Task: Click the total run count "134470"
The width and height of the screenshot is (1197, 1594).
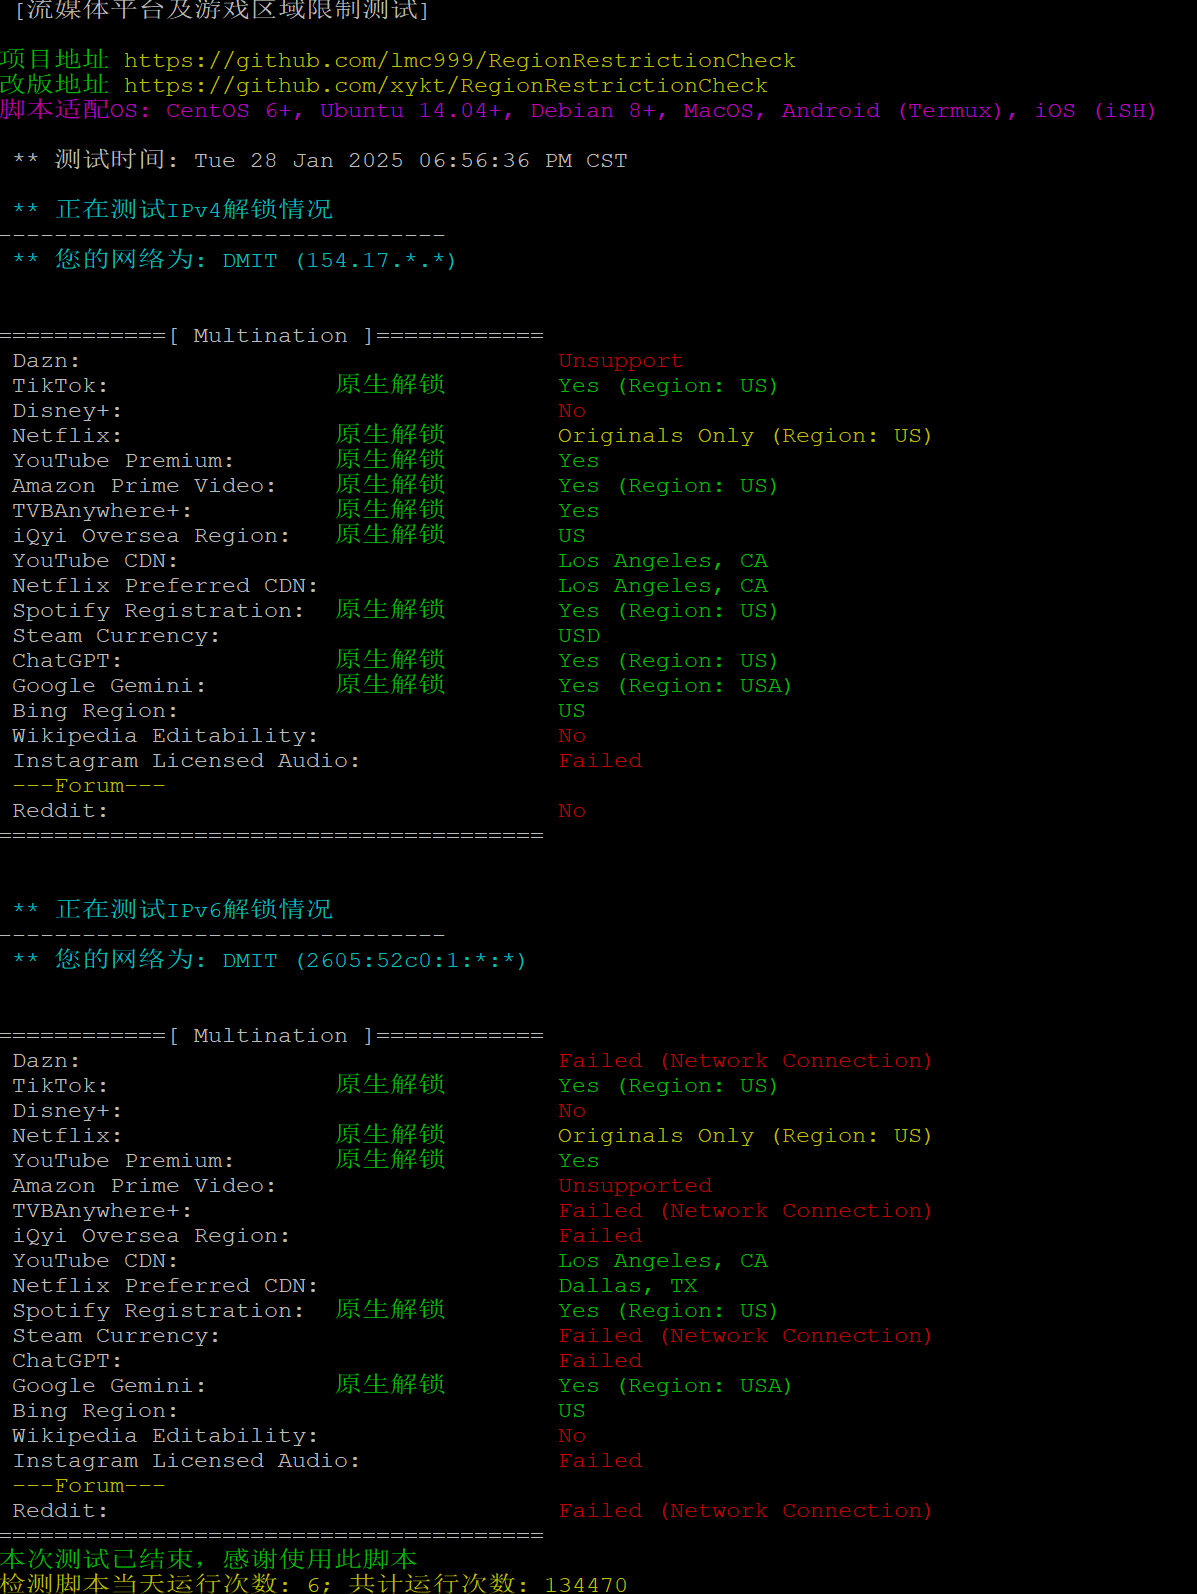Action: coord(586,1584)
